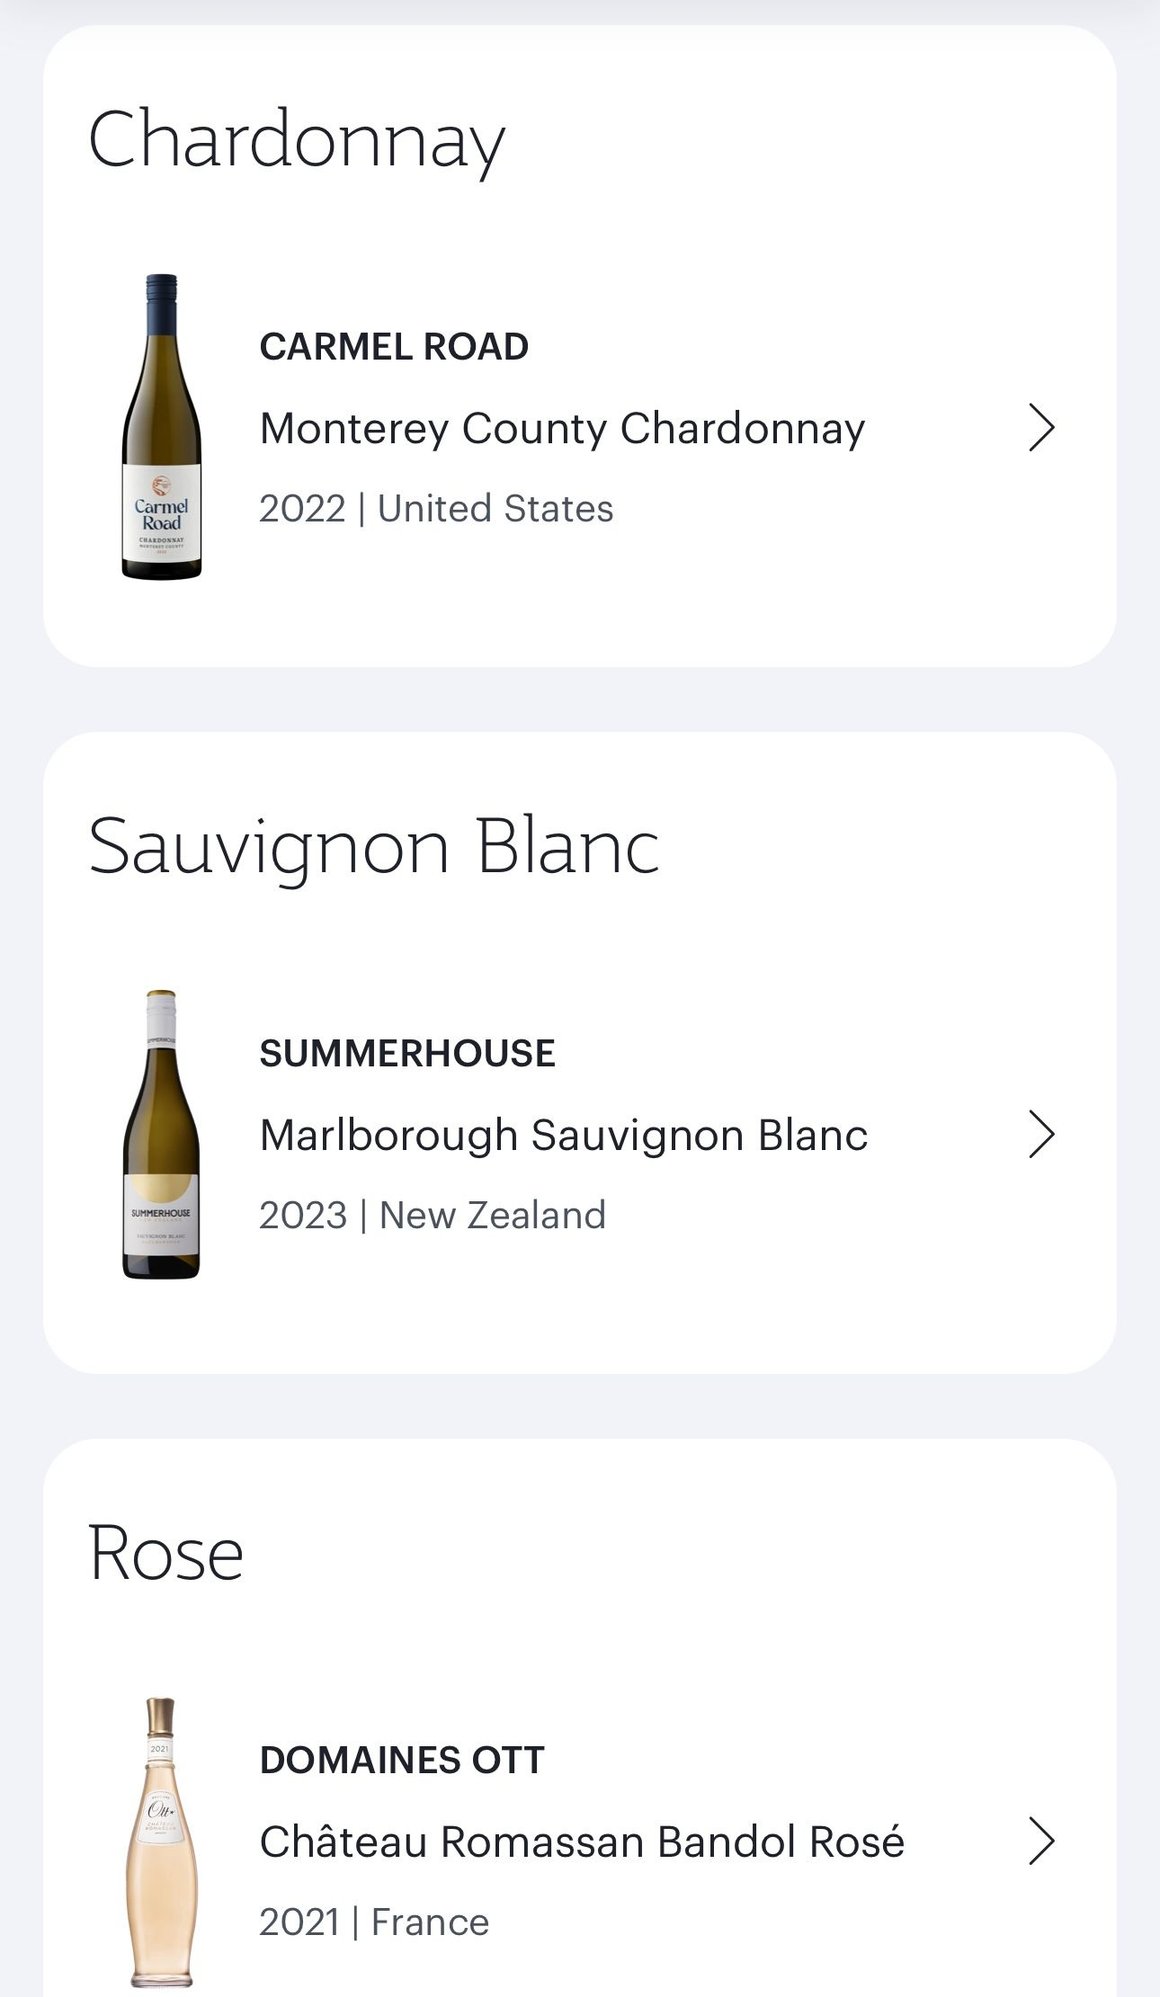Viewport: 1160px width, 1997px height.
Task: Click the Carmel Road bottle image
Action: [x=161, y=427]
